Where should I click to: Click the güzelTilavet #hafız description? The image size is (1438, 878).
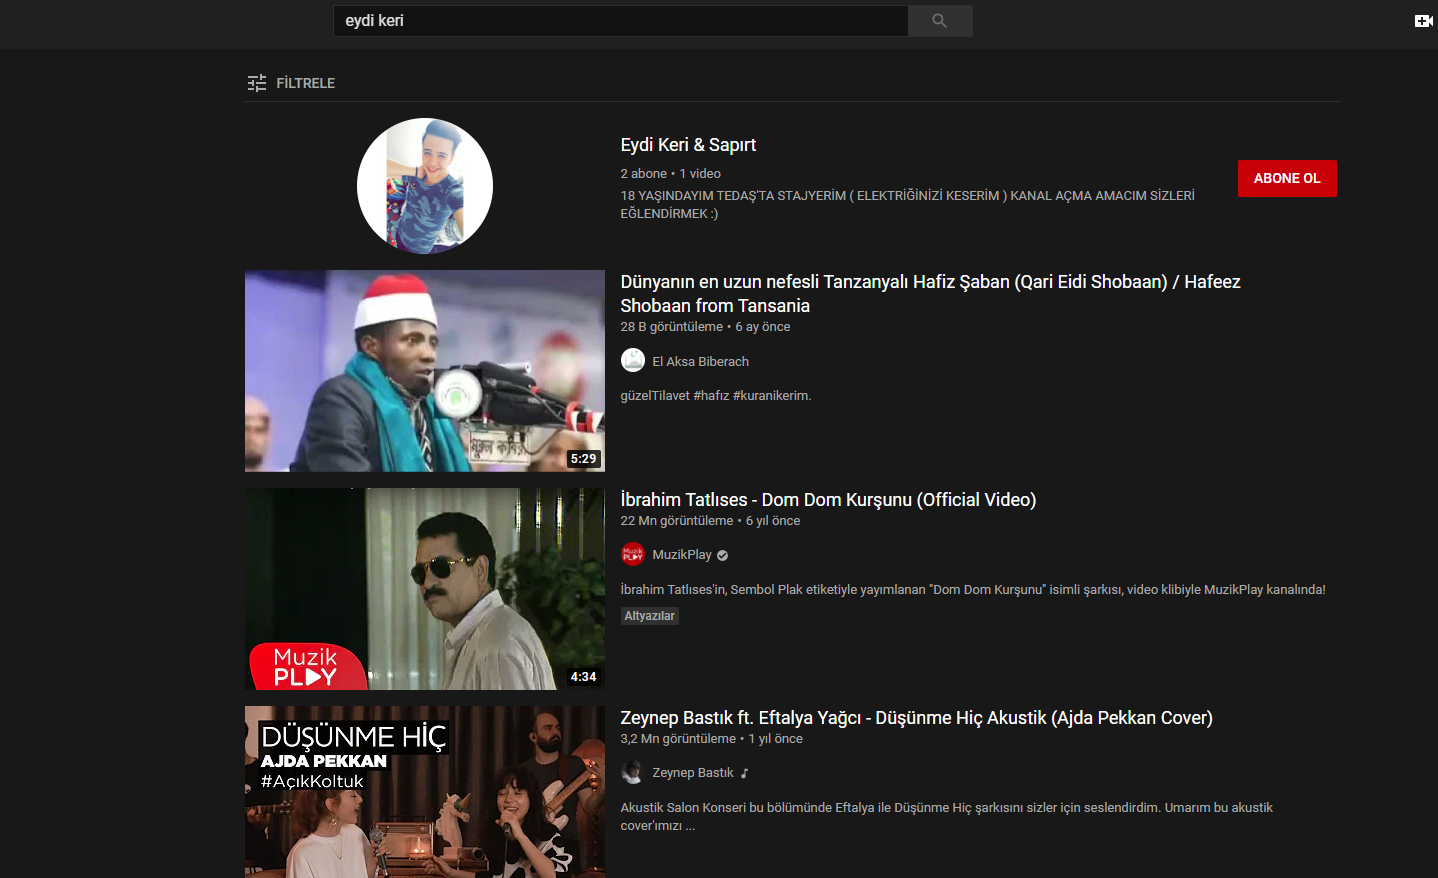click(x=716, y=396)
